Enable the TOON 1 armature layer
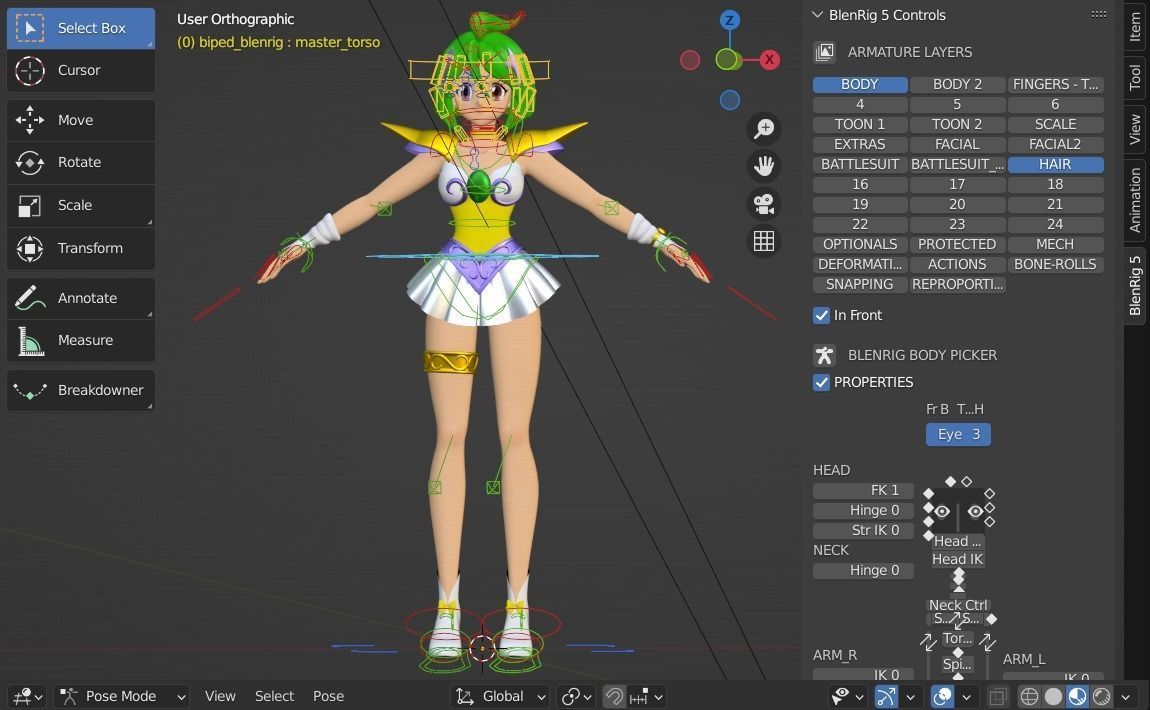Screen dimensions: 1150x710 tap(860, 125)
